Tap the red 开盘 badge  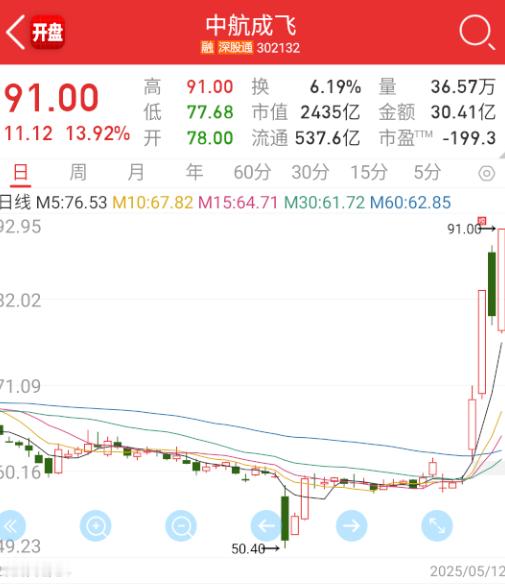[47, 32]
